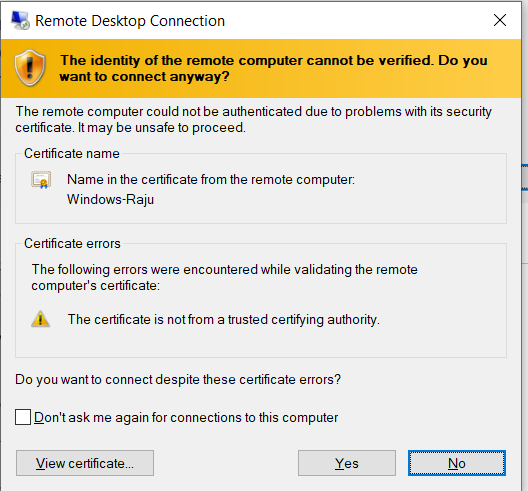Click the untrusted certifying authority error message
The width and height of the screenshot is (528, 491).
224,320
